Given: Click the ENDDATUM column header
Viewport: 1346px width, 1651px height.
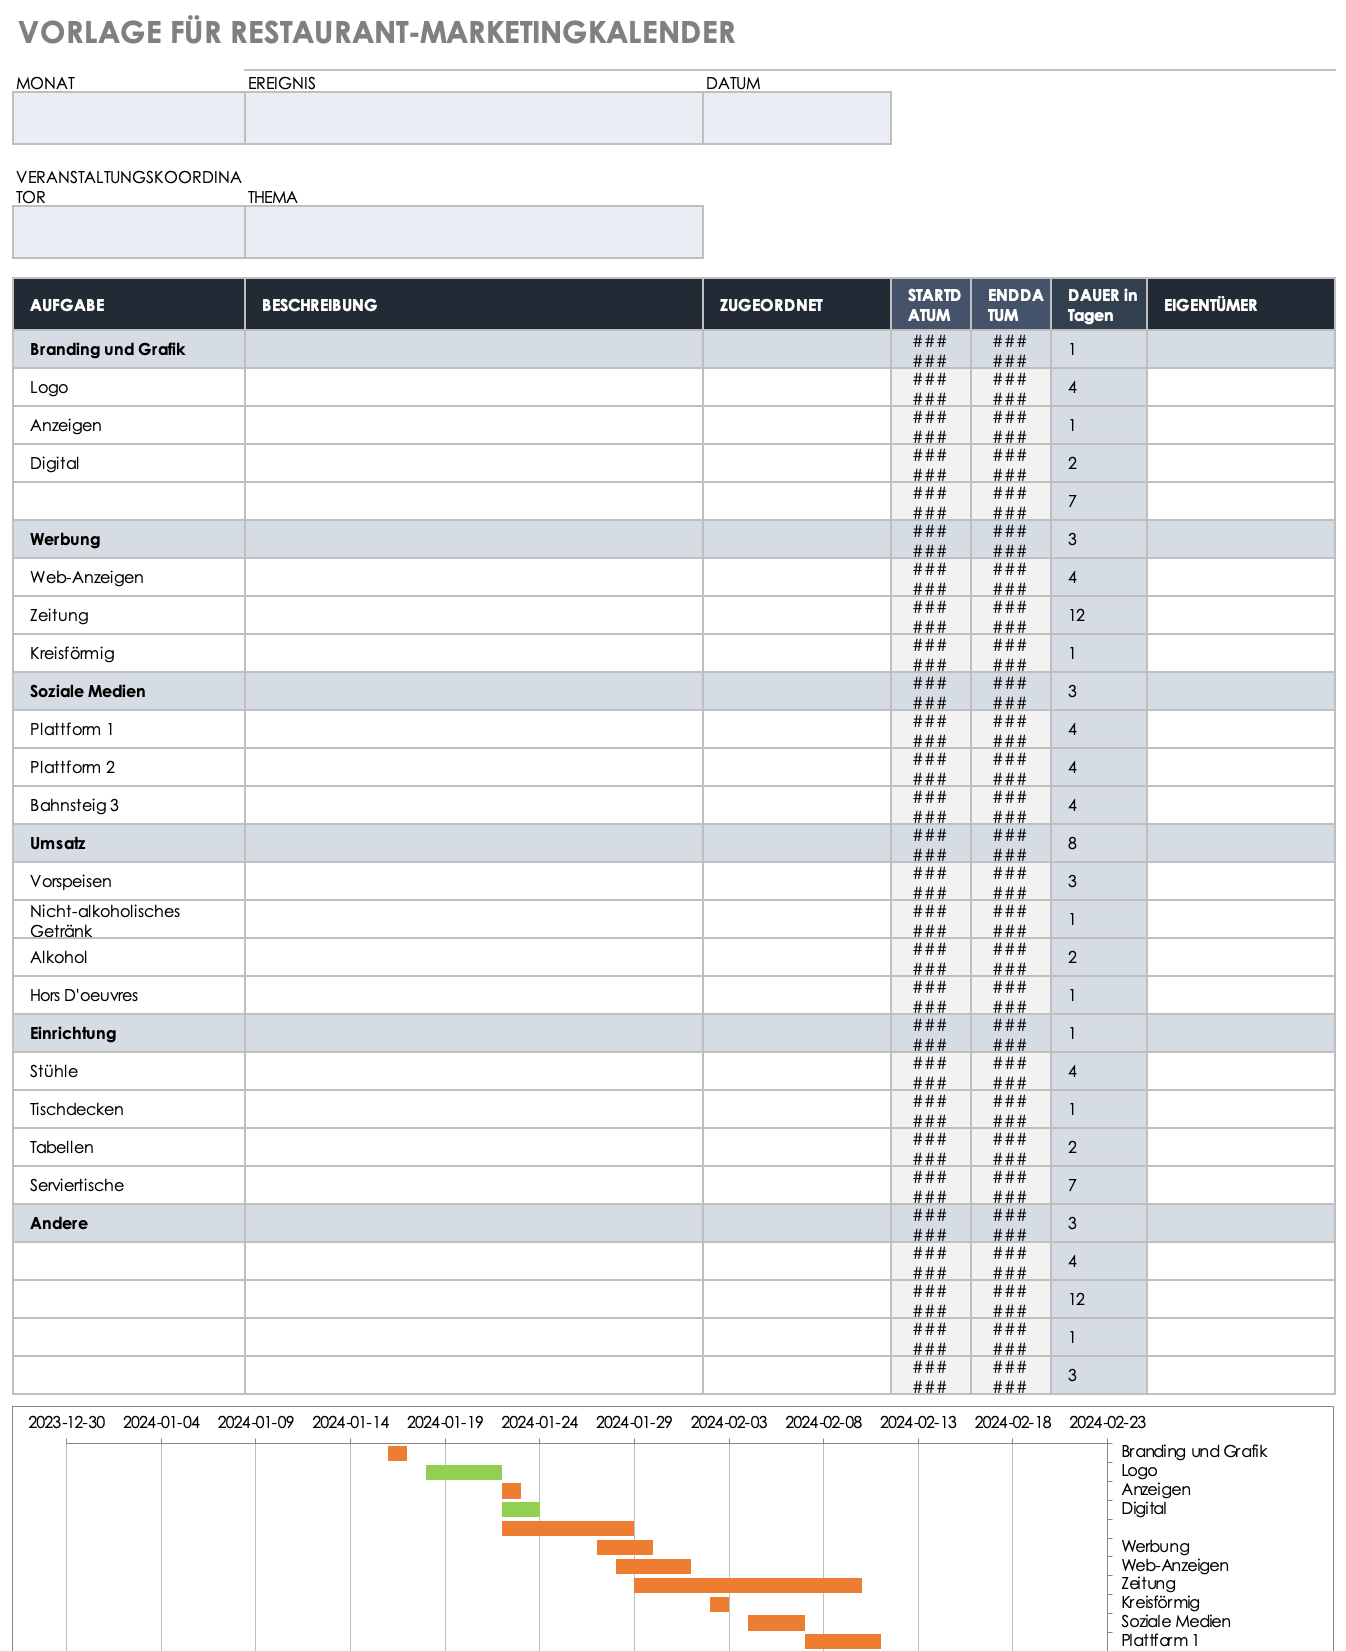Looking at the screenshot, I should [1011, 305].
